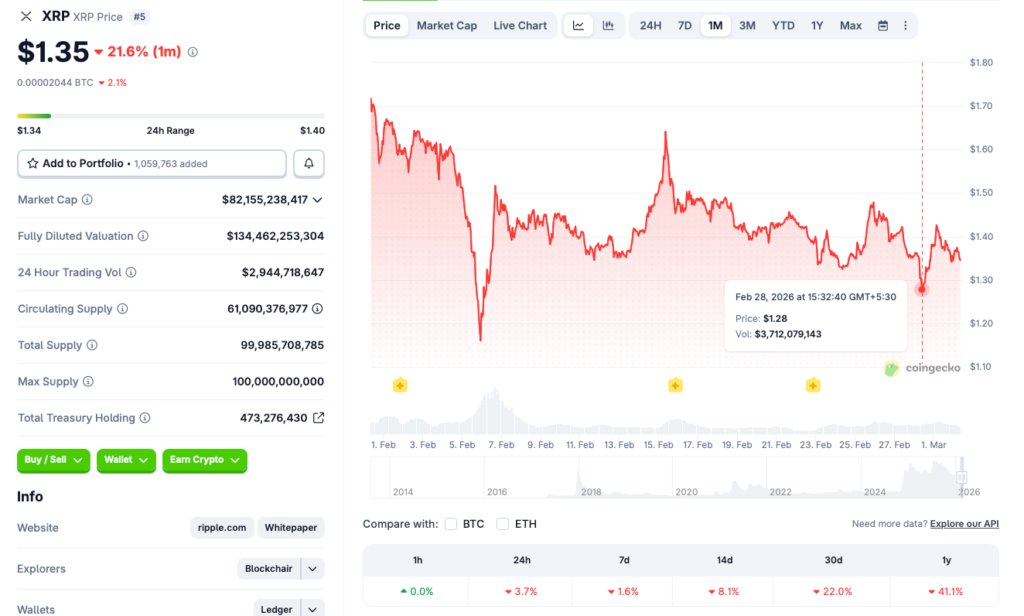Select the 7D time range
Image resolution: width=1024 pixels, height=616 pixels.
684,26
